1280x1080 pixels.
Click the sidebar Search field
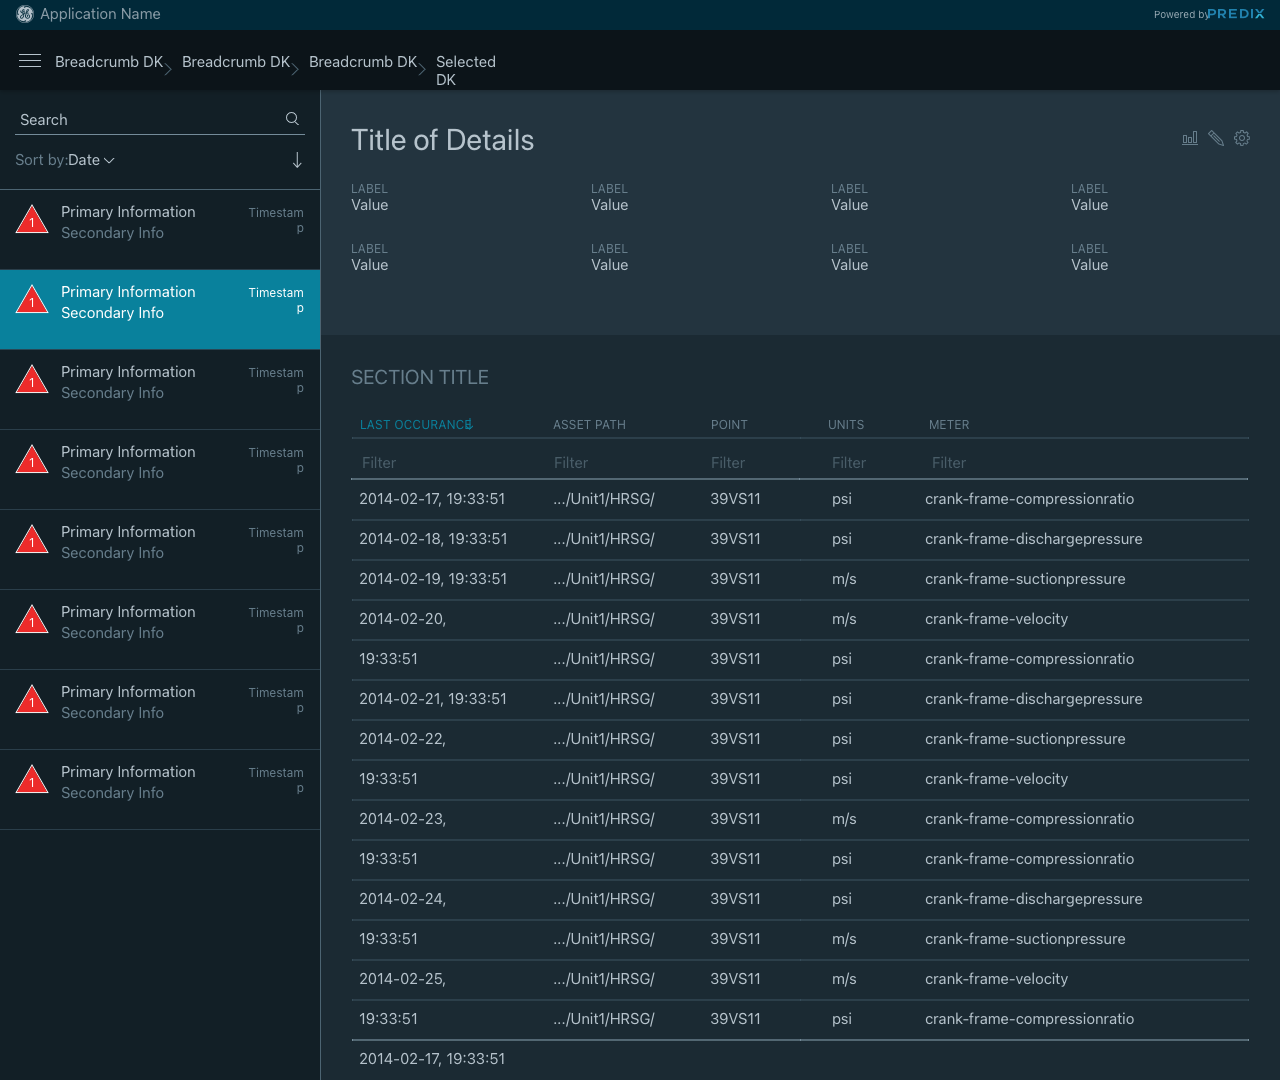150,120
